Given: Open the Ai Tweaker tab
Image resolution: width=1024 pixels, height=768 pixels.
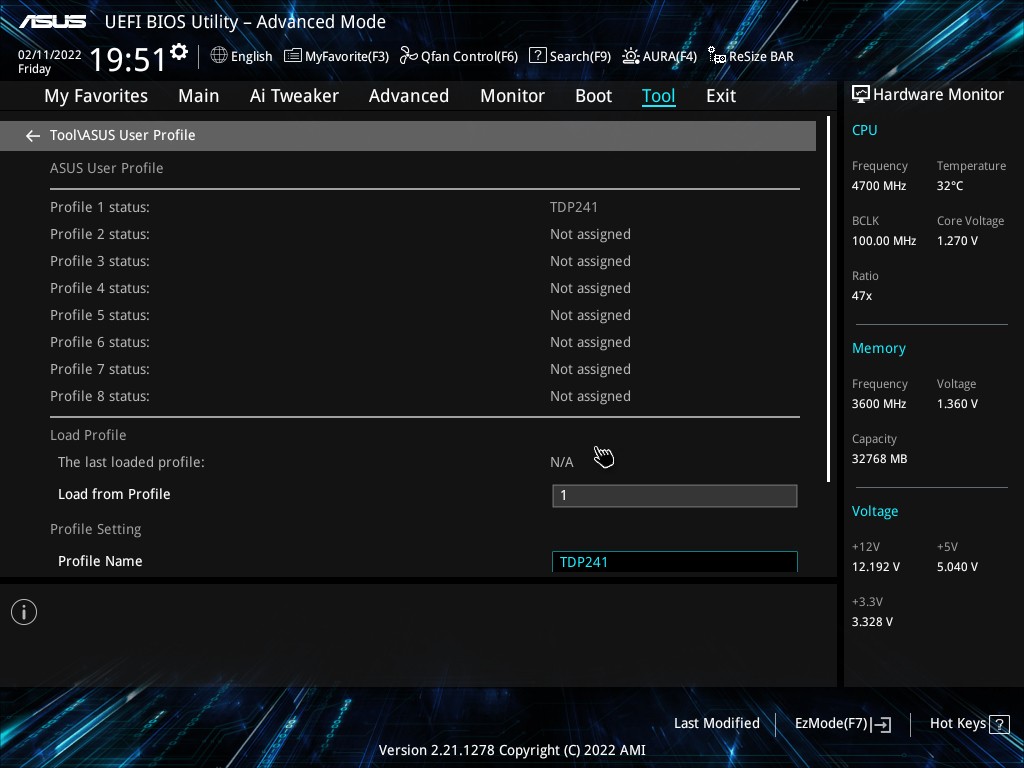Looking at the screenshot, I should pyautogui.click(x=294, y=96).
